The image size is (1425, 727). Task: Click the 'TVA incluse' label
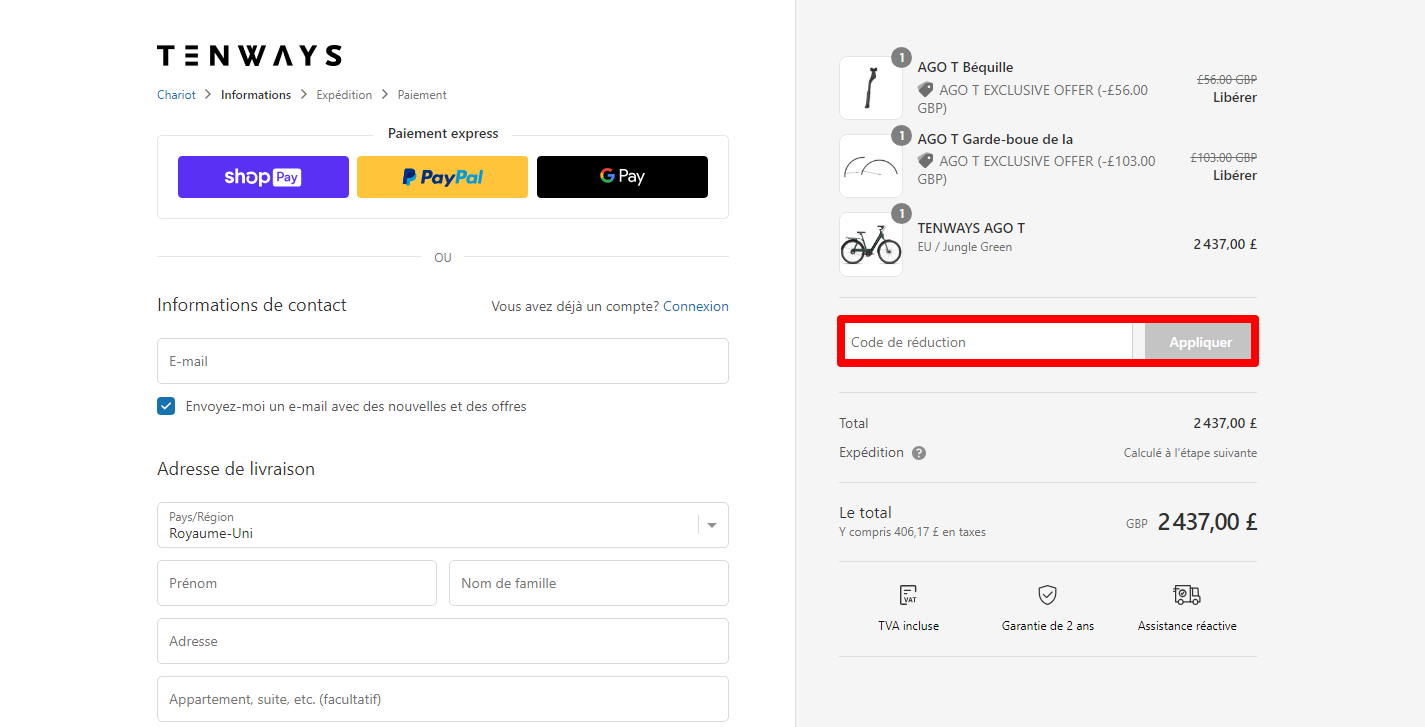(908, 626)
